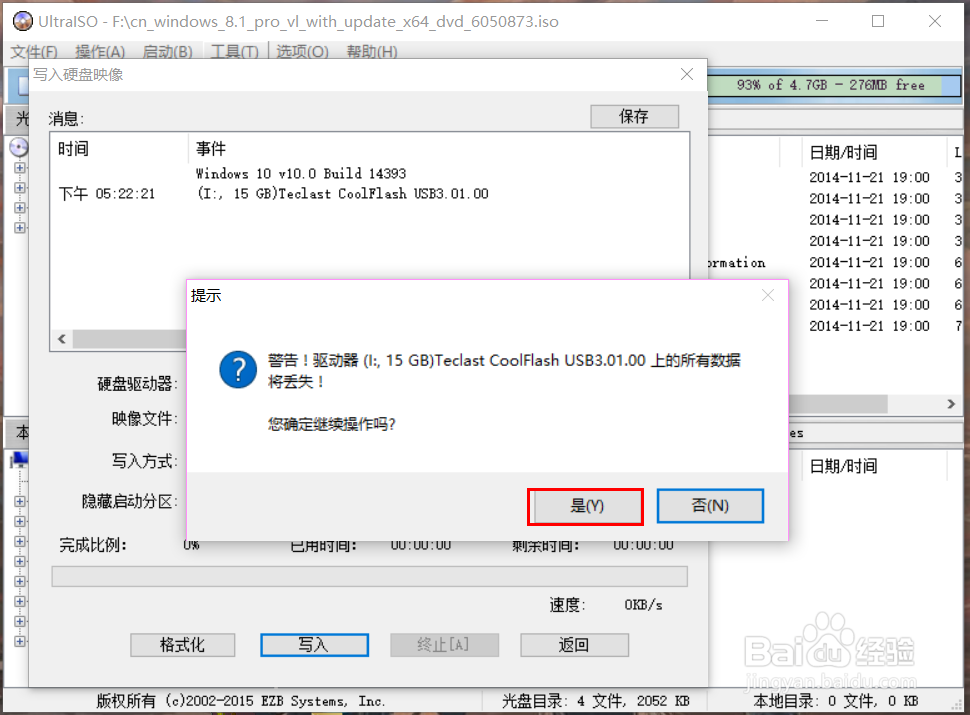Open the 启动(B) menu
This screenshot has height=715, width=970.
(167, 52)
